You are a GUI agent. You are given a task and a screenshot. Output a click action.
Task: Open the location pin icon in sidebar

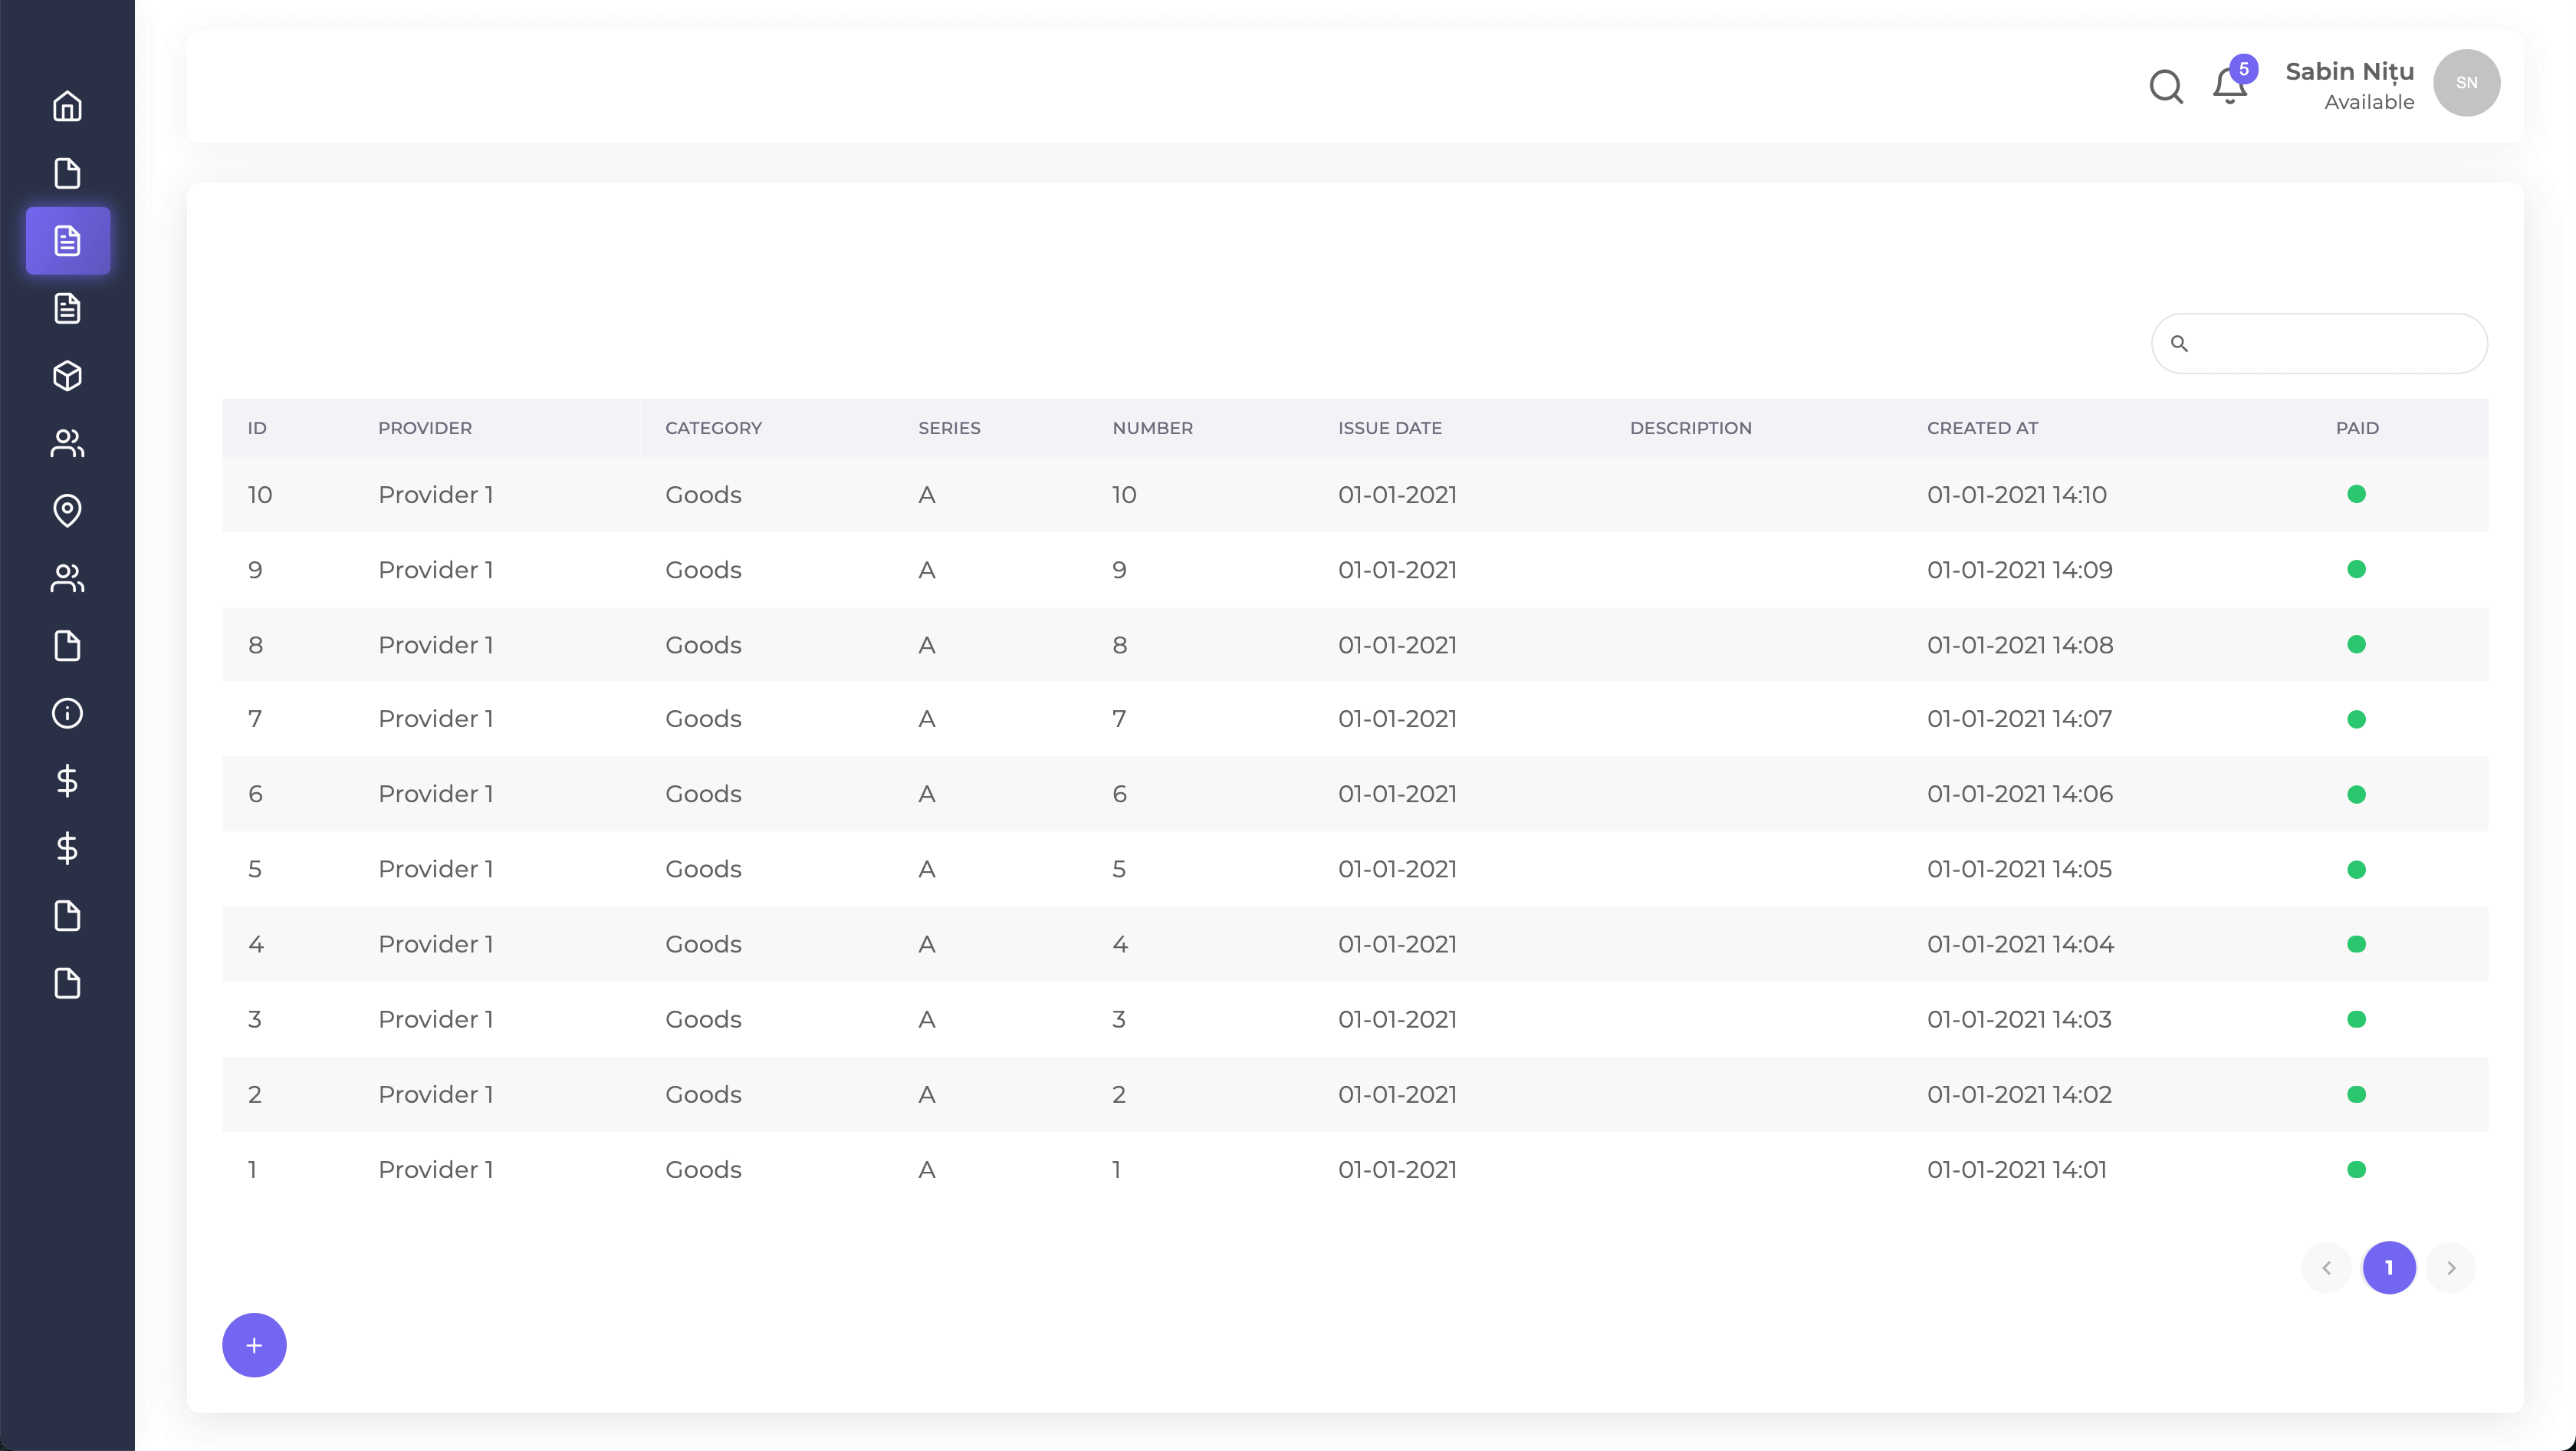click(x=67, y=511)
